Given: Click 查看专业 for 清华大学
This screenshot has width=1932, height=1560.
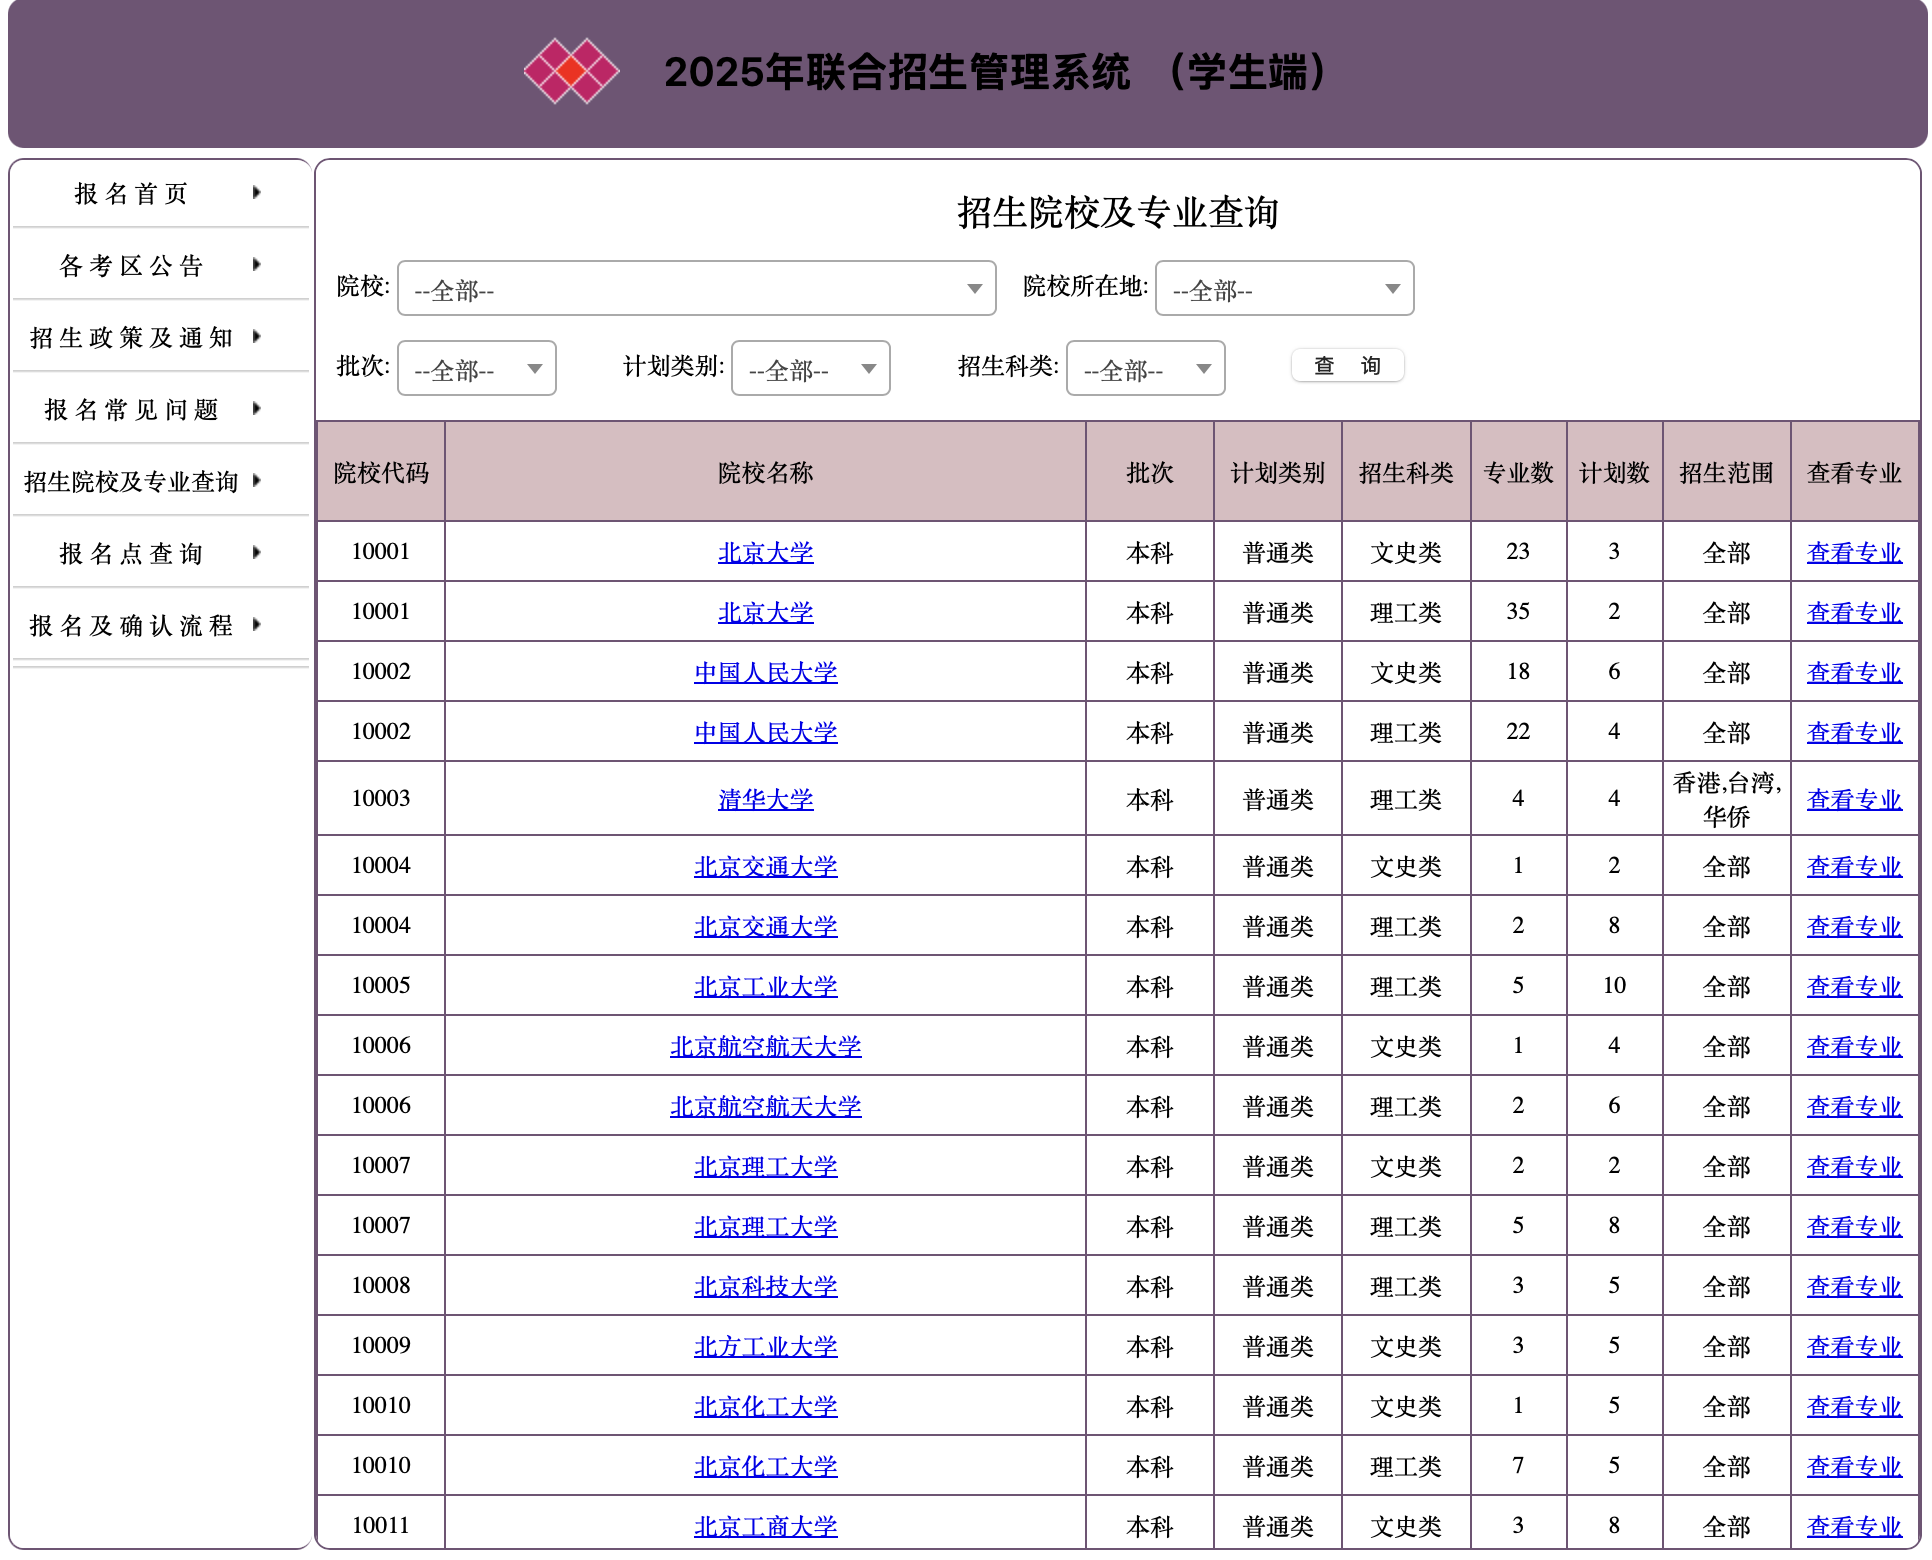Looking at the screenshot, I should pos(1855,799).
